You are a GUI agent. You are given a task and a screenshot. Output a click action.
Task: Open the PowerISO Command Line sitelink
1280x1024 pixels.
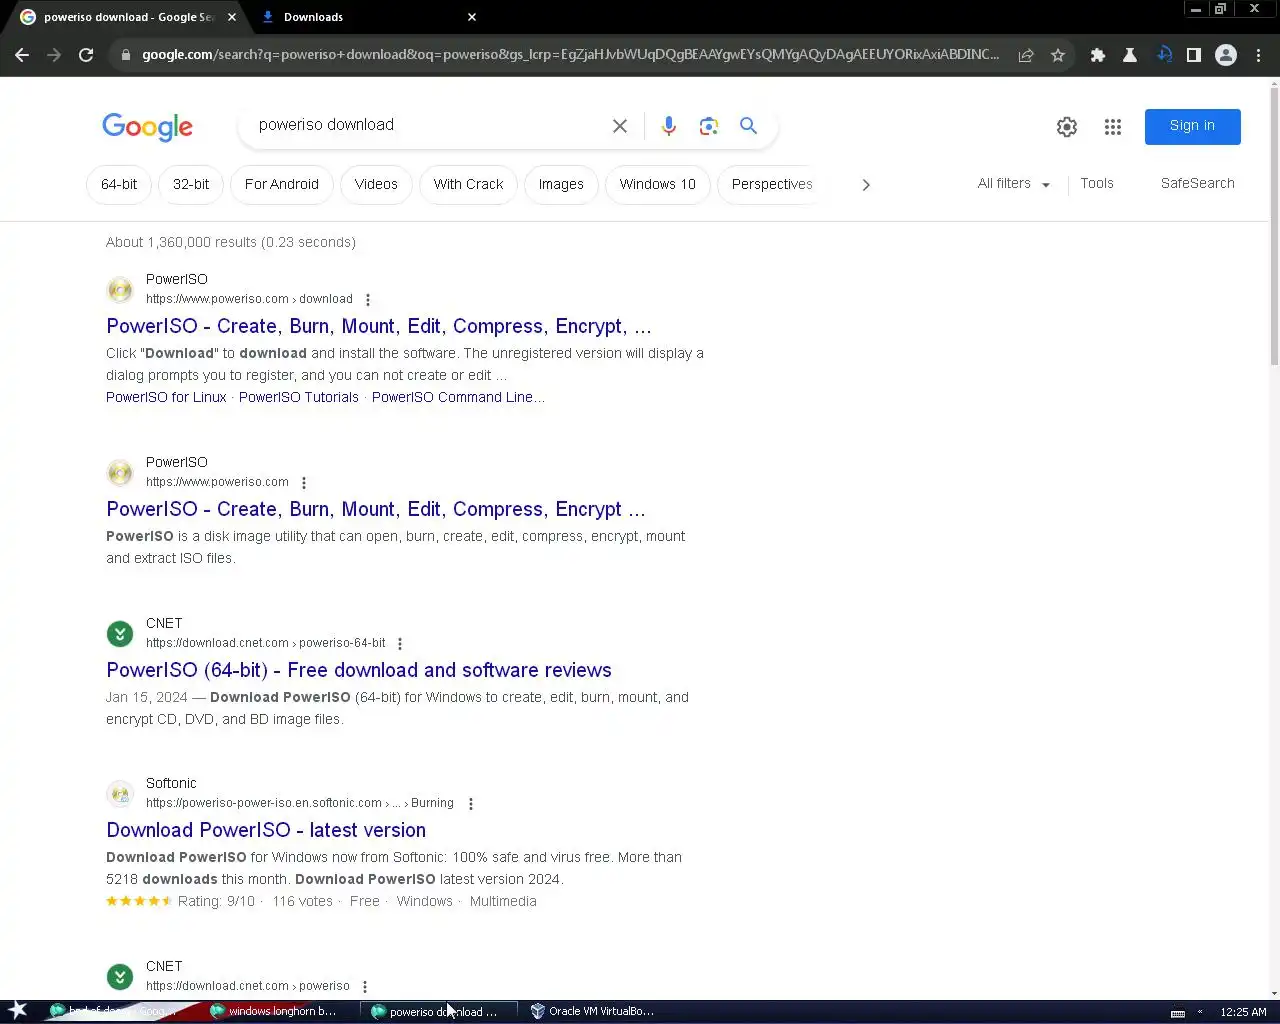coord(458,398)
